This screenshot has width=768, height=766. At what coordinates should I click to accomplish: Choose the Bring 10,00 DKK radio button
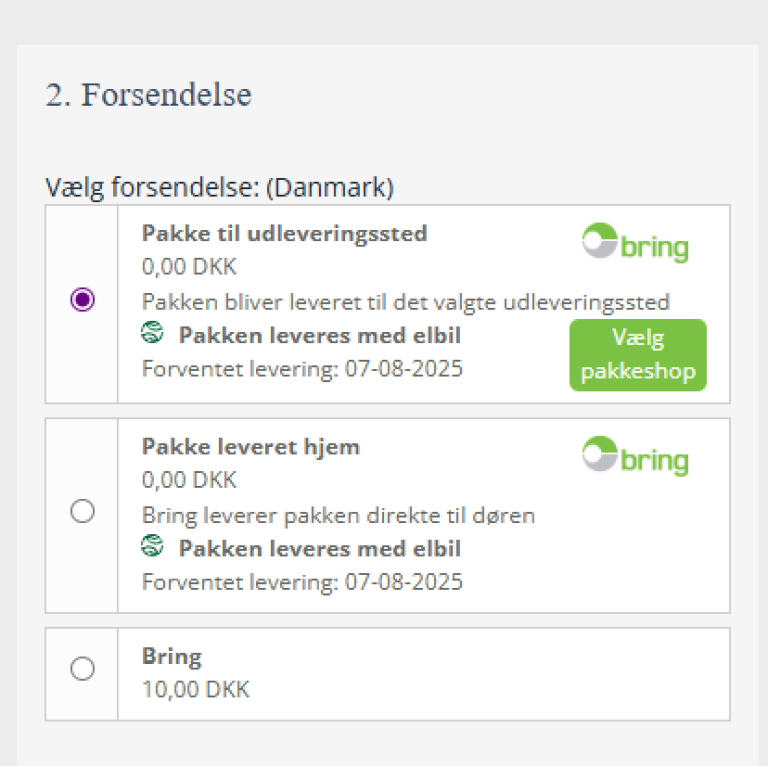pos(83,669)
